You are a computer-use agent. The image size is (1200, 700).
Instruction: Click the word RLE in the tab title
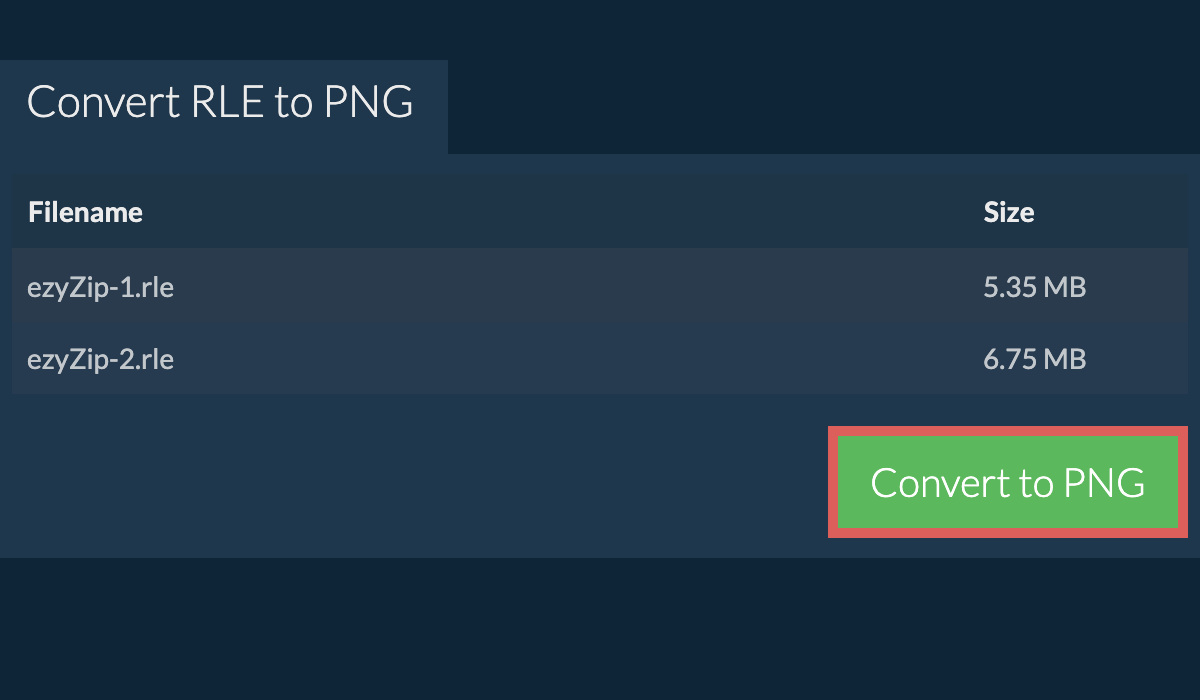tap(215, 103)
